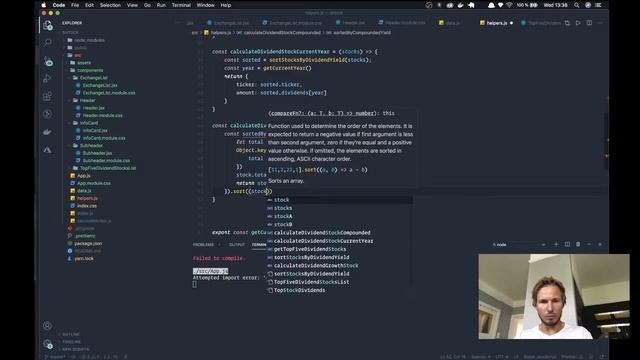This screenshot has width=640, height=360.
Task: Switch to the data.js editor tab
Action: (449, 23)
